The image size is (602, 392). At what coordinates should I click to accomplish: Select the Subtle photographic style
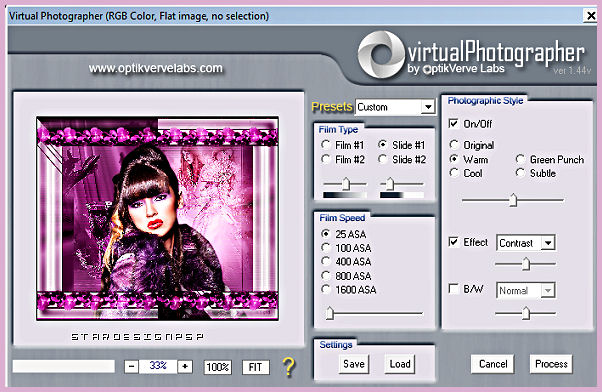[x=520, y=173]
